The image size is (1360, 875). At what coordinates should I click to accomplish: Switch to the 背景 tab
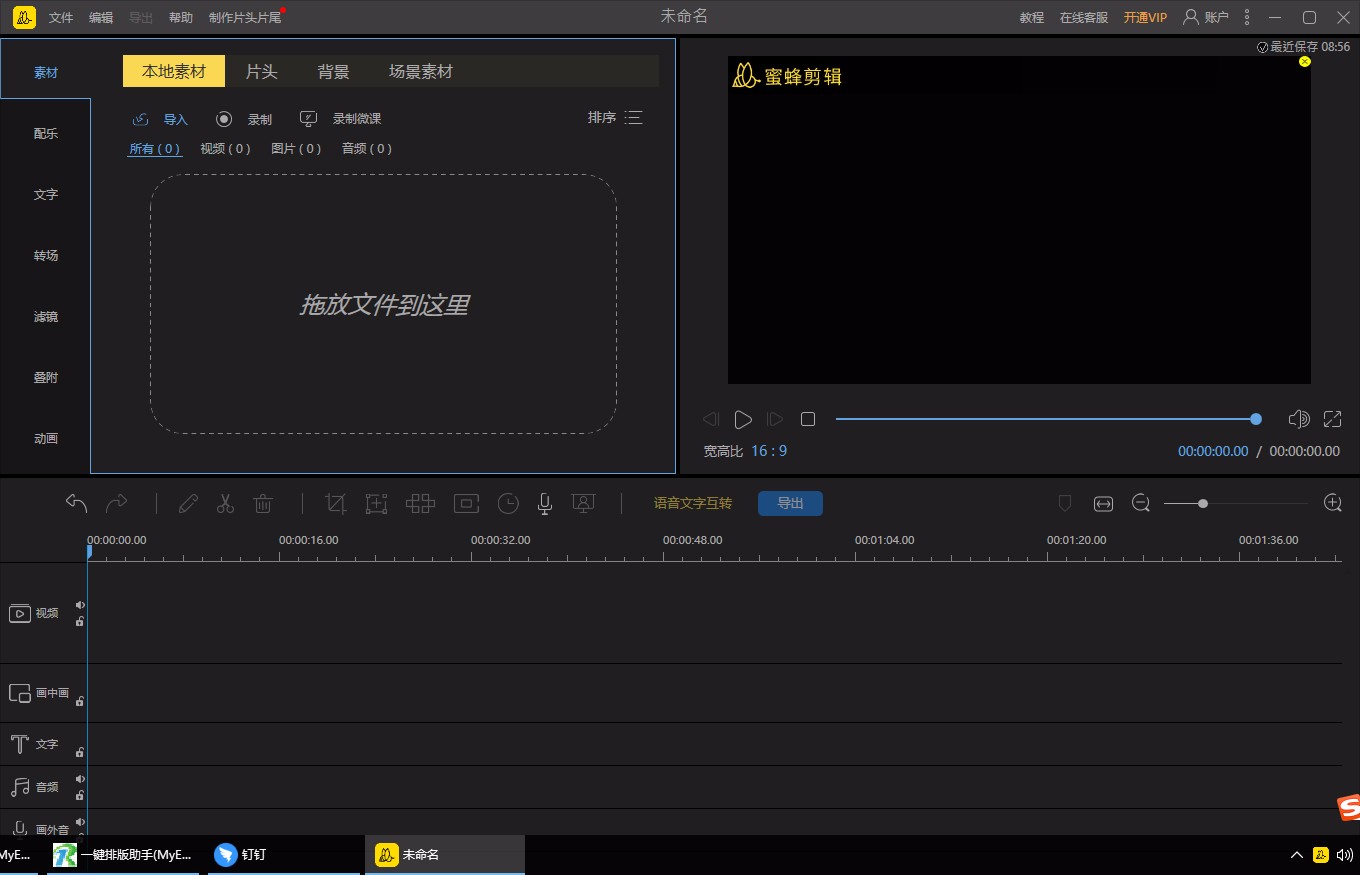[333, 72]
